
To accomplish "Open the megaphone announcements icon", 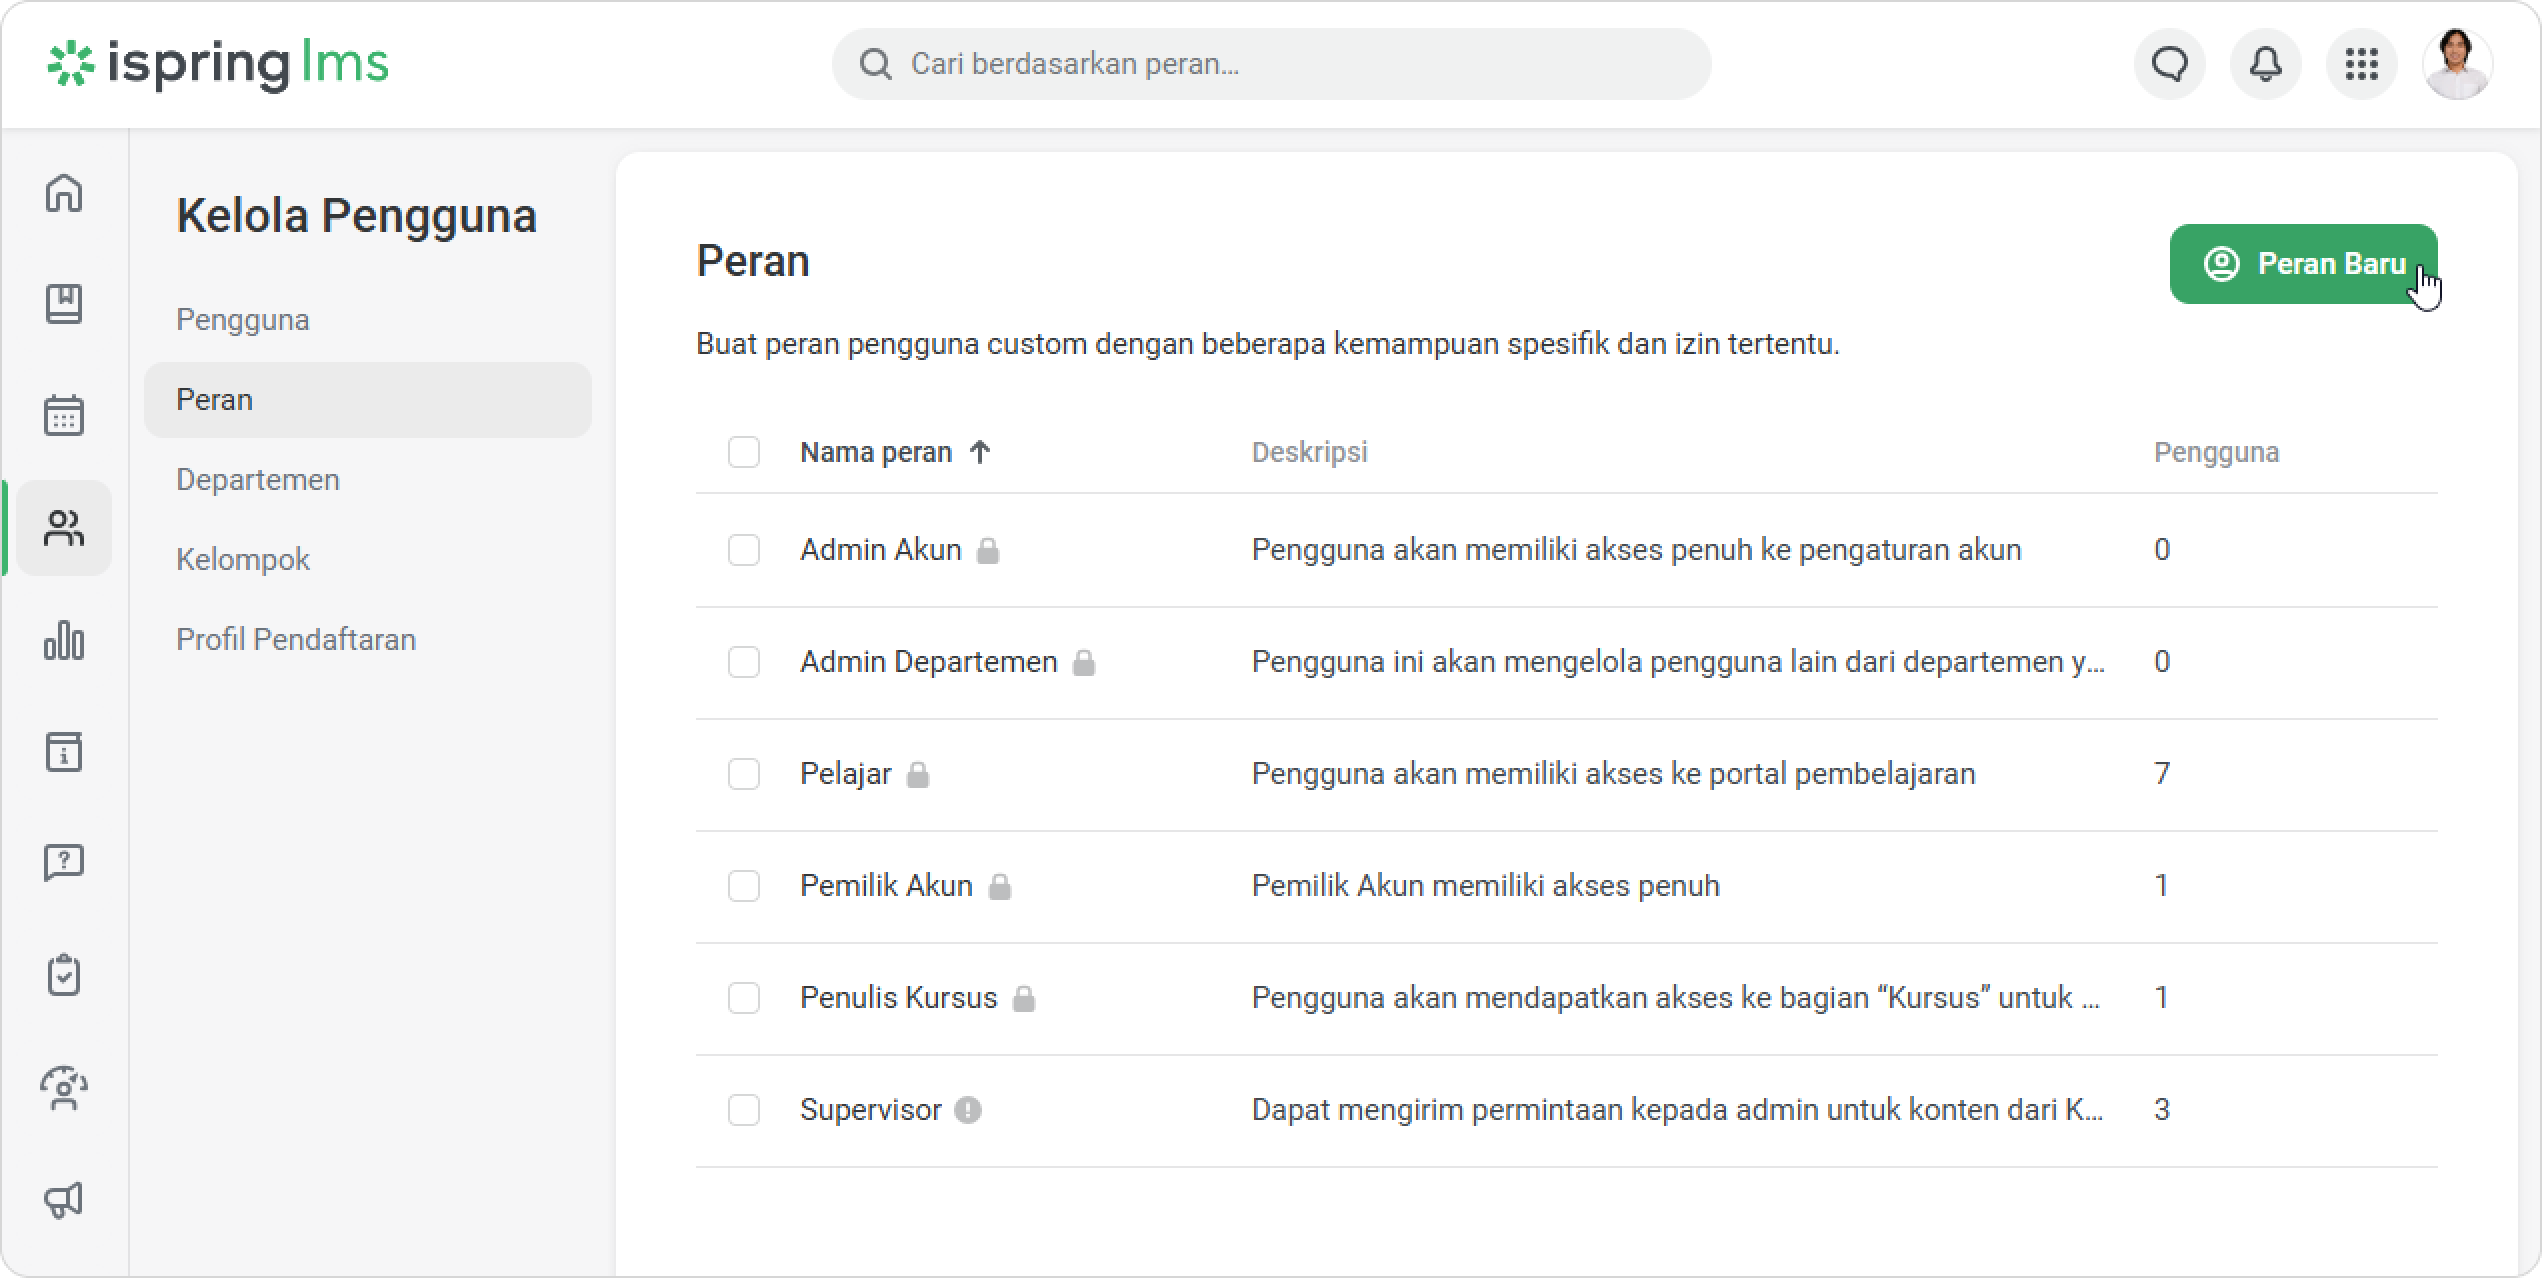I will [64, 1200].
